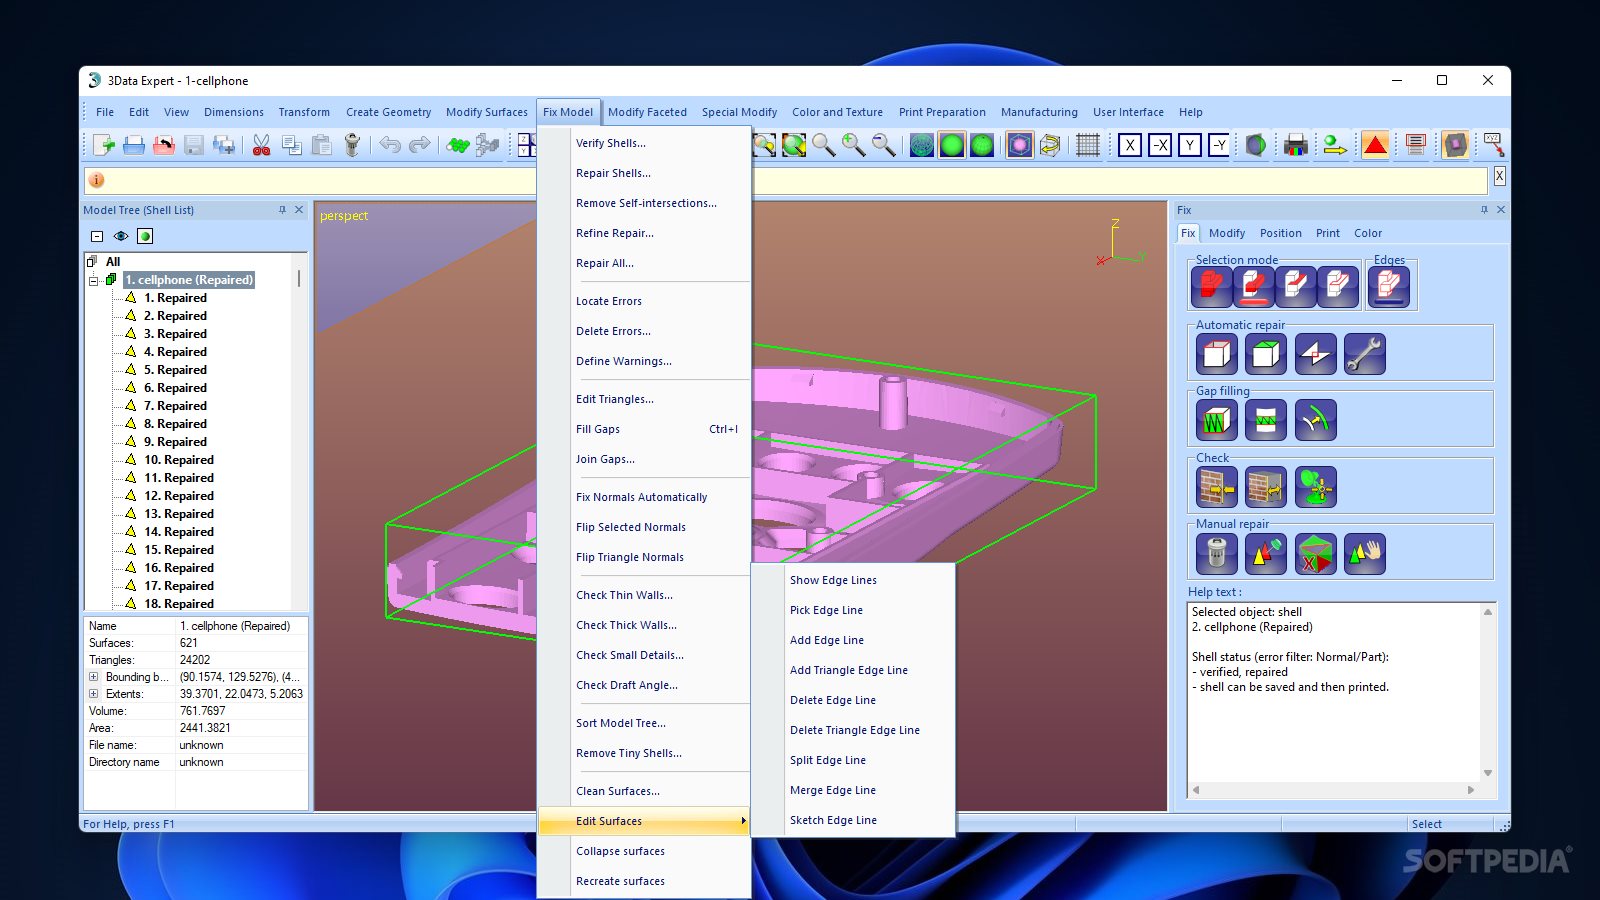Click the scissors Cut icon in toolbar

tap(261, 145)
